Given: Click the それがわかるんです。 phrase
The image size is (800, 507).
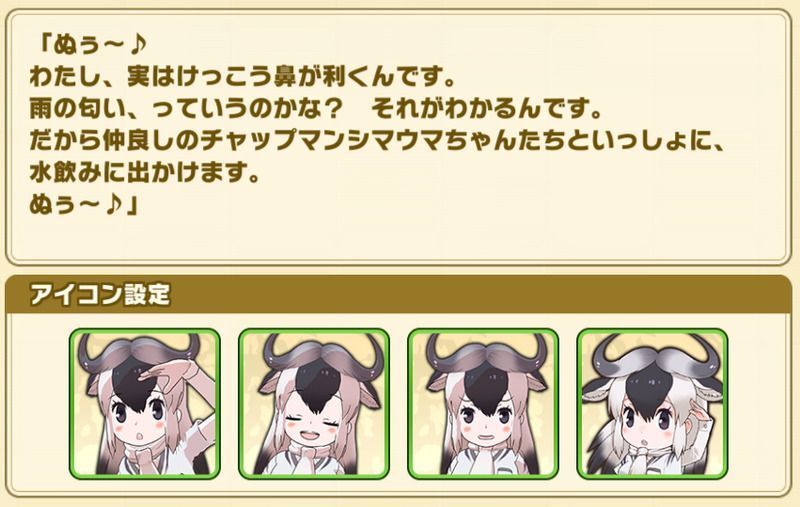Looking at the screenshot, I should coord(487,109).
